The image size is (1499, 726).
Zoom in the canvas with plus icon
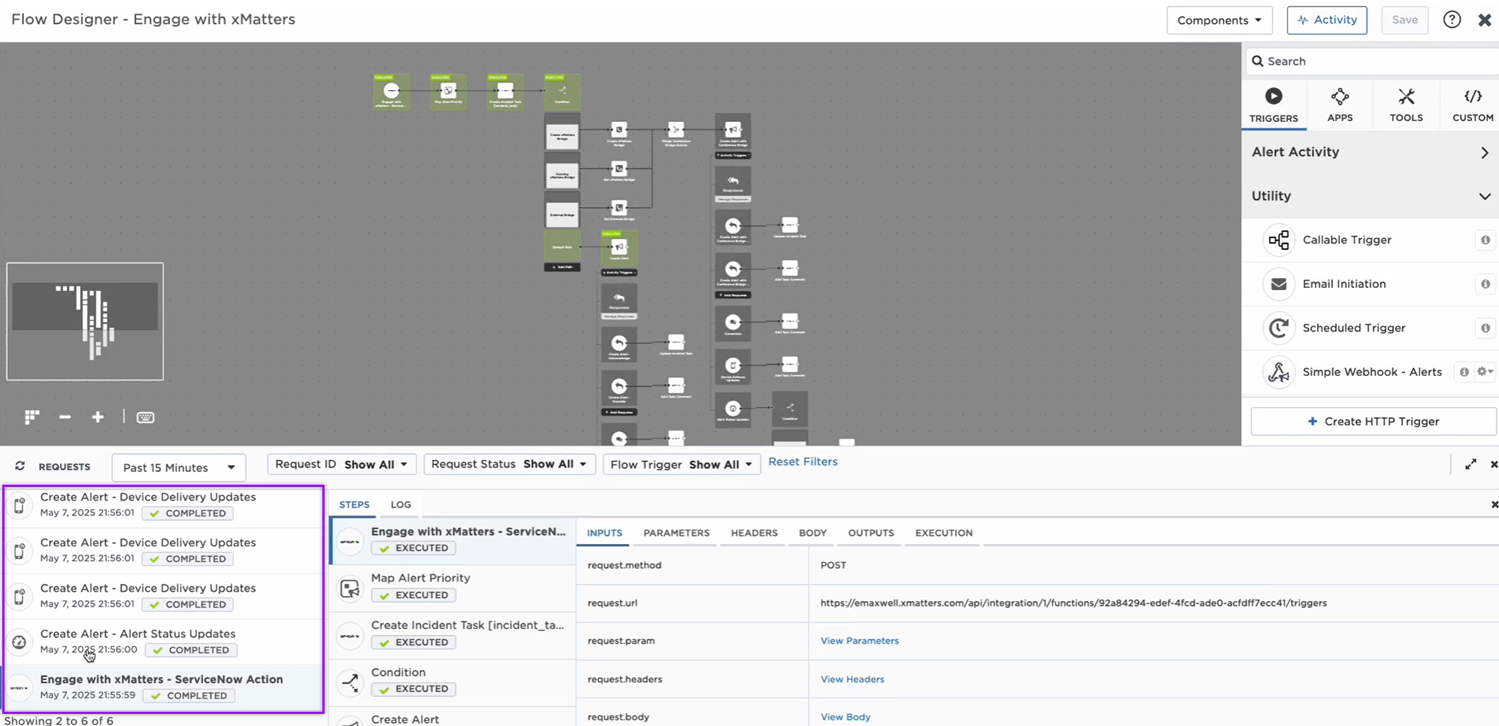(x=98, y=417)
